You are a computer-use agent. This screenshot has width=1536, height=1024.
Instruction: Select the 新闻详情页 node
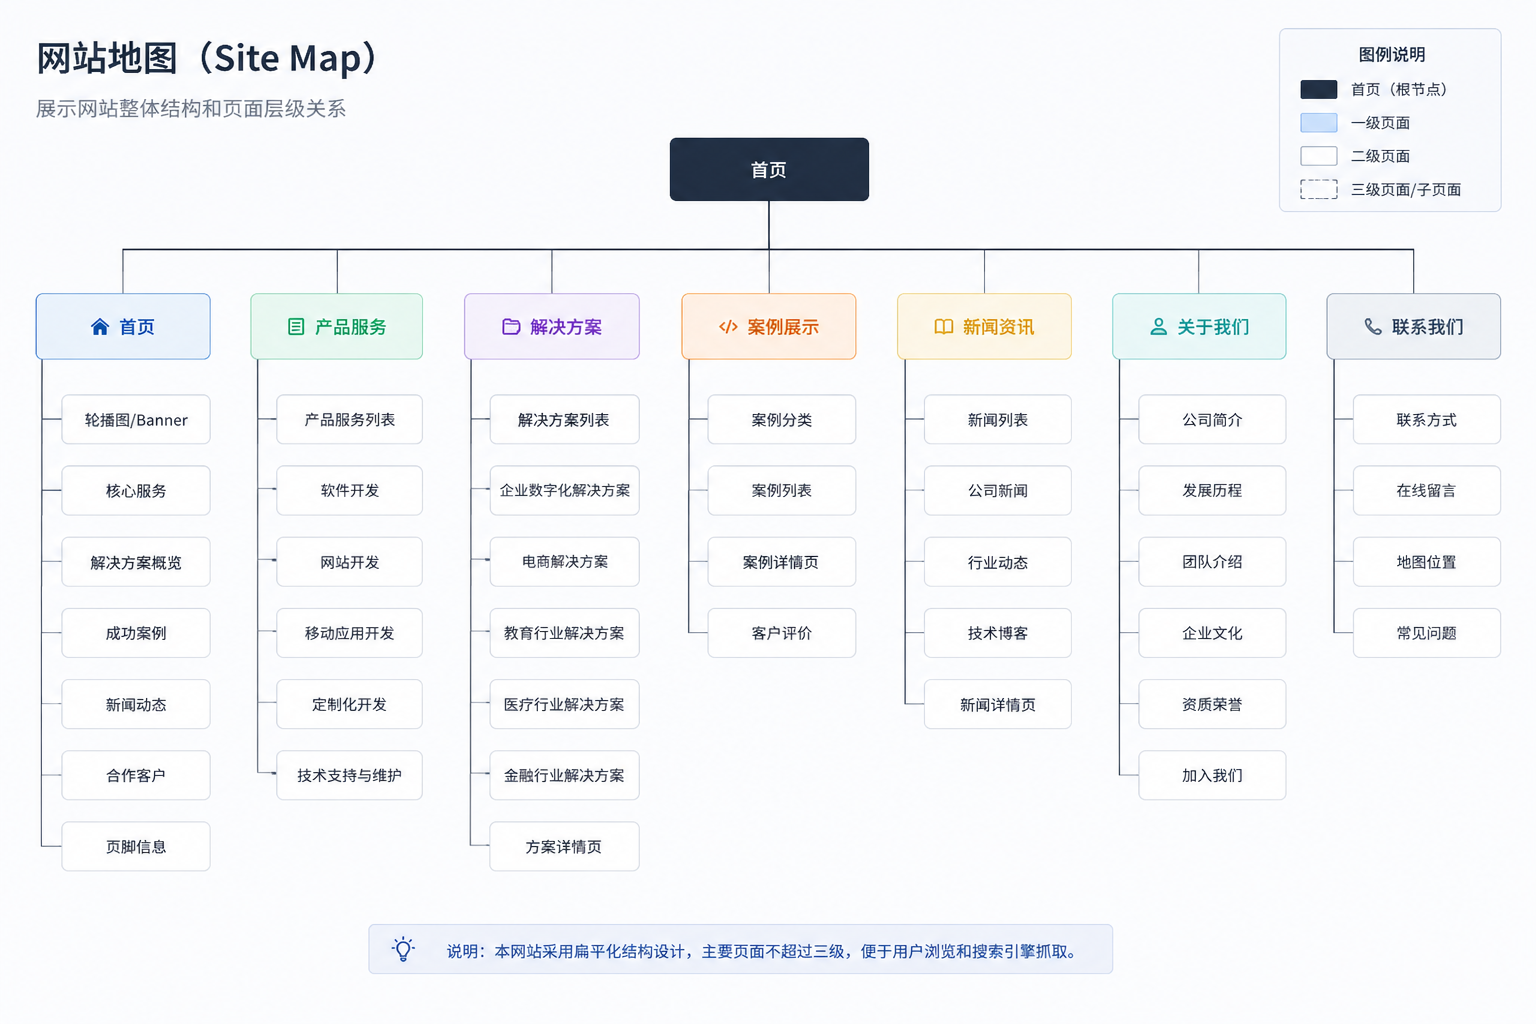coord(998,705)
